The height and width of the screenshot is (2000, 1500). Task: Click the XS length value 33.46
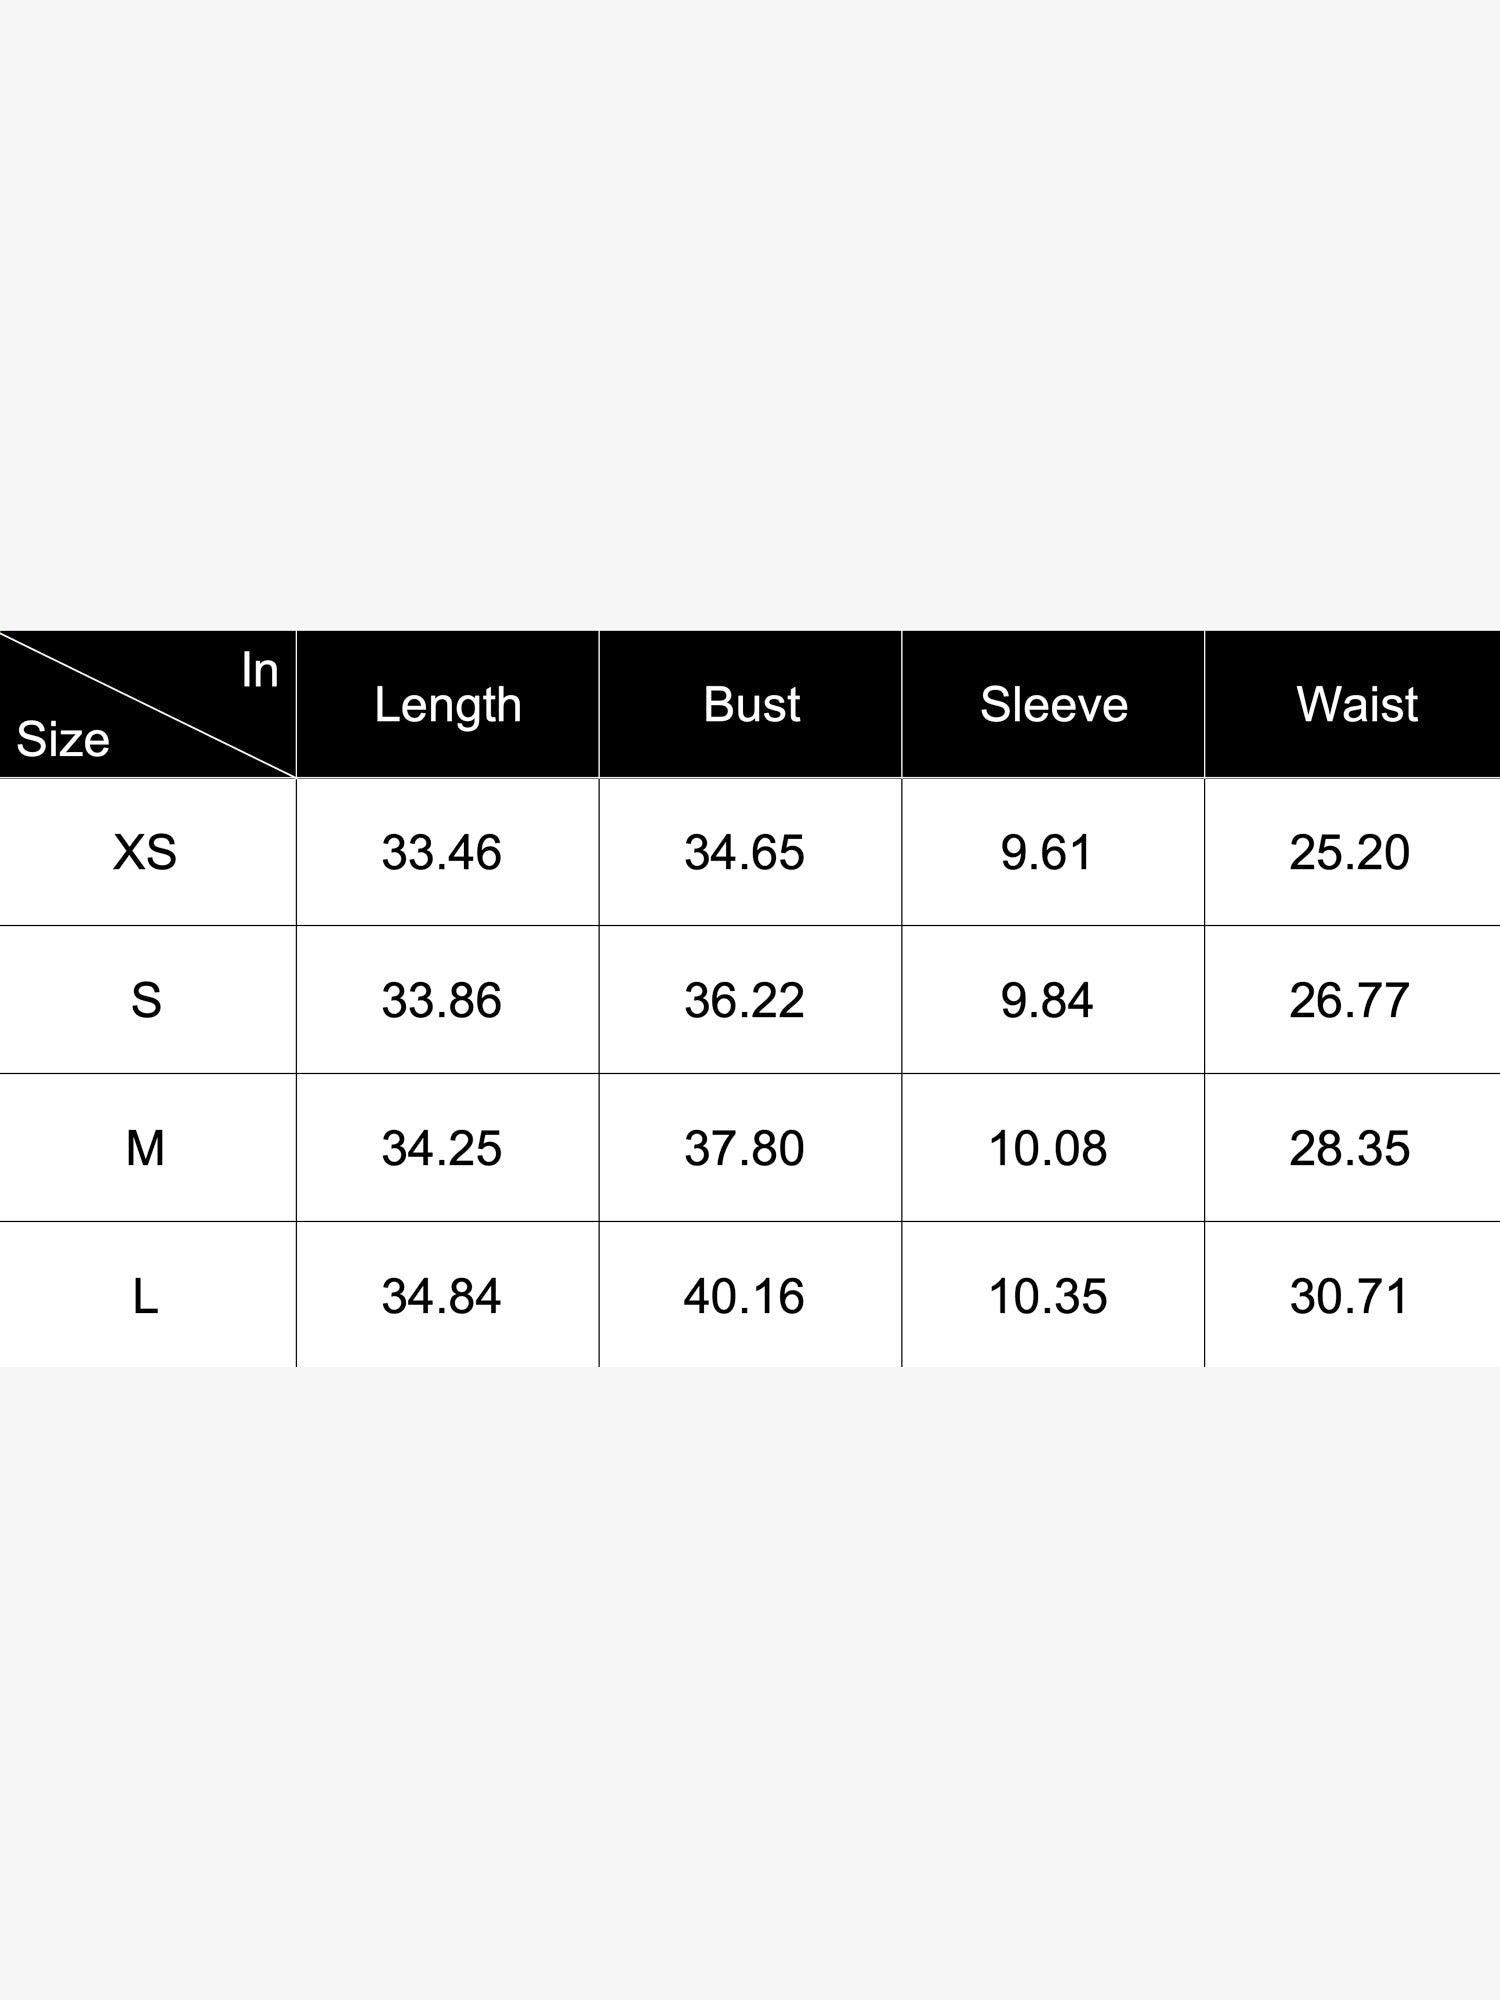coord(441,852)
